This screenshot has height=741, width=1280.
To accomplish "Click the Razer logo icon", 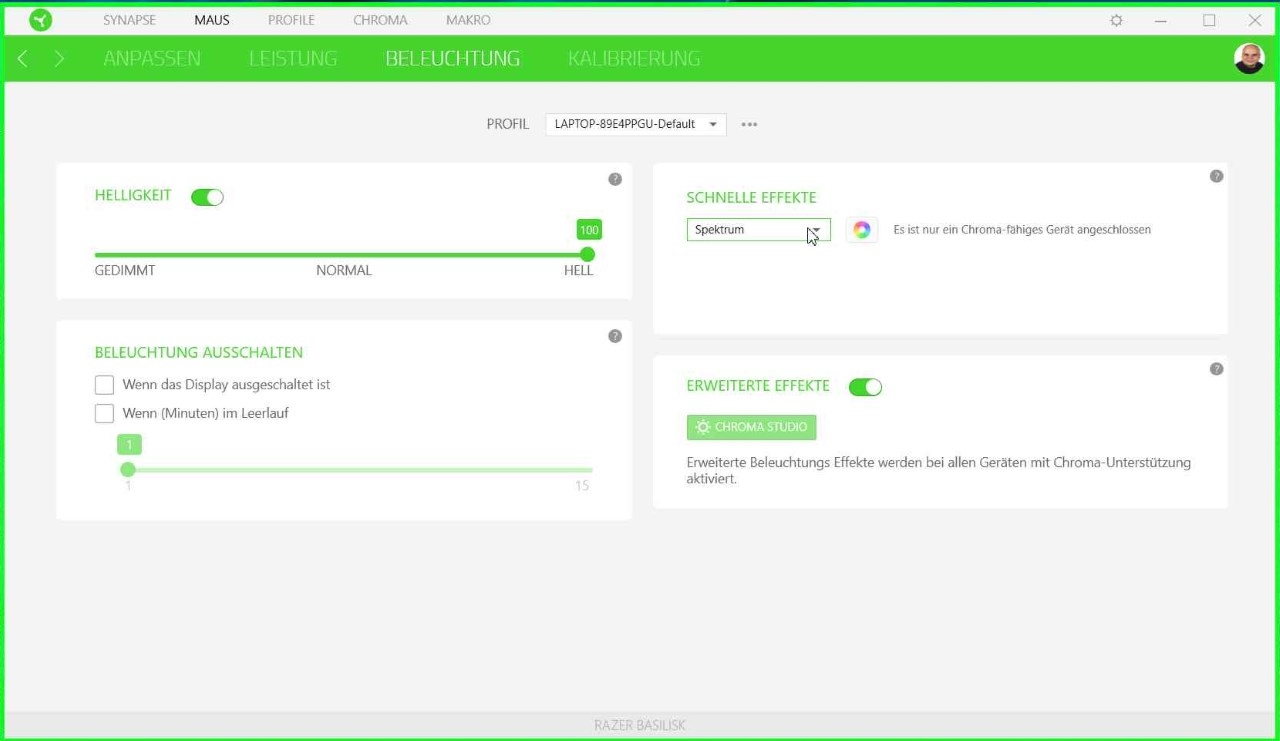I will coord(40,20).
